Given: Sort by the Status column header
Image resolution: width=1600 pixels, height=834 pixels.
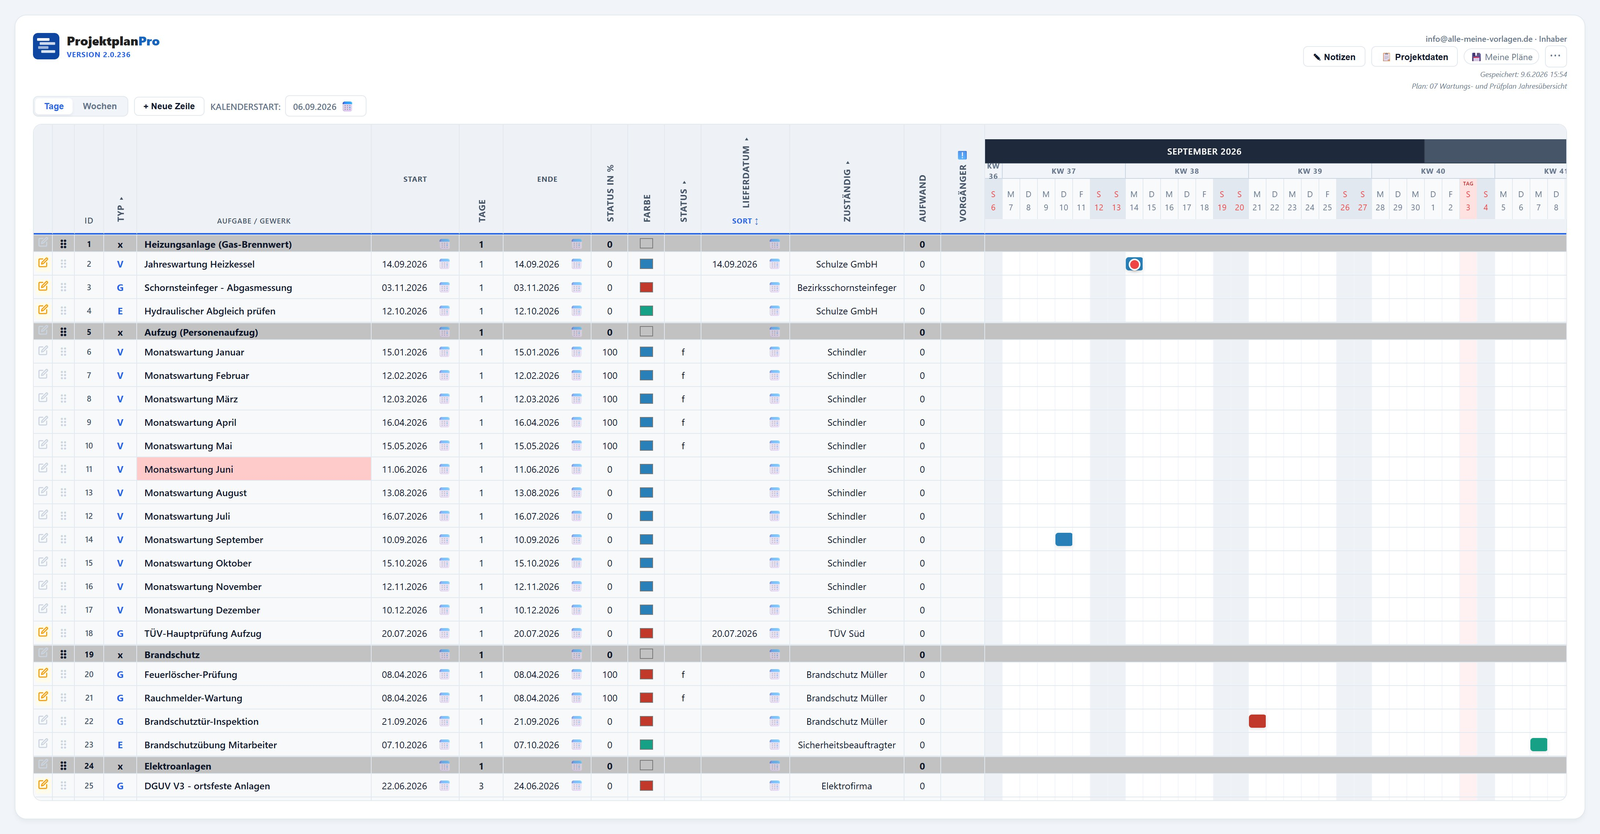Looking at the screenshot, I should tap(684, 202).
